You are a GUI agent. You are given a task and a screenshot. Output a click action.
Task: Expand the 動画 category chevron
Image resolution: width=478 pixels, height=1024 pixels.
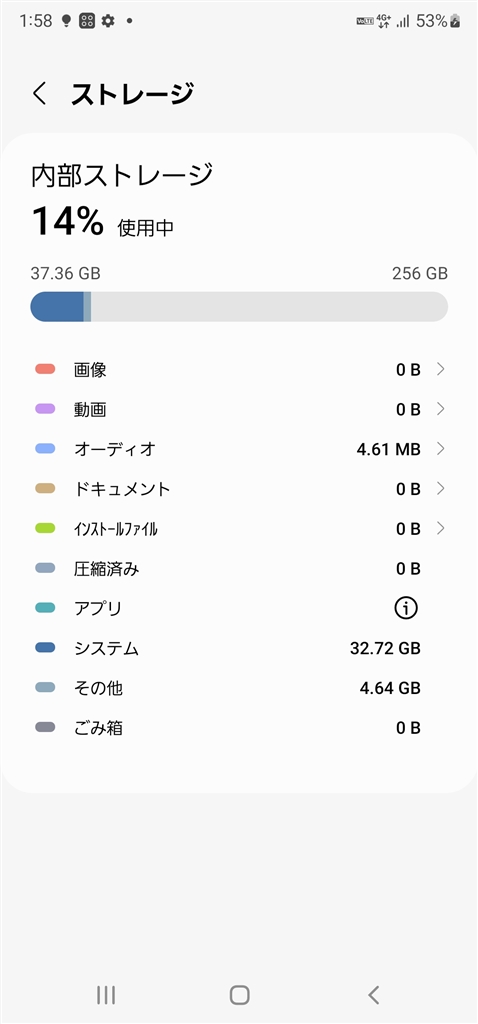point(441,409)
